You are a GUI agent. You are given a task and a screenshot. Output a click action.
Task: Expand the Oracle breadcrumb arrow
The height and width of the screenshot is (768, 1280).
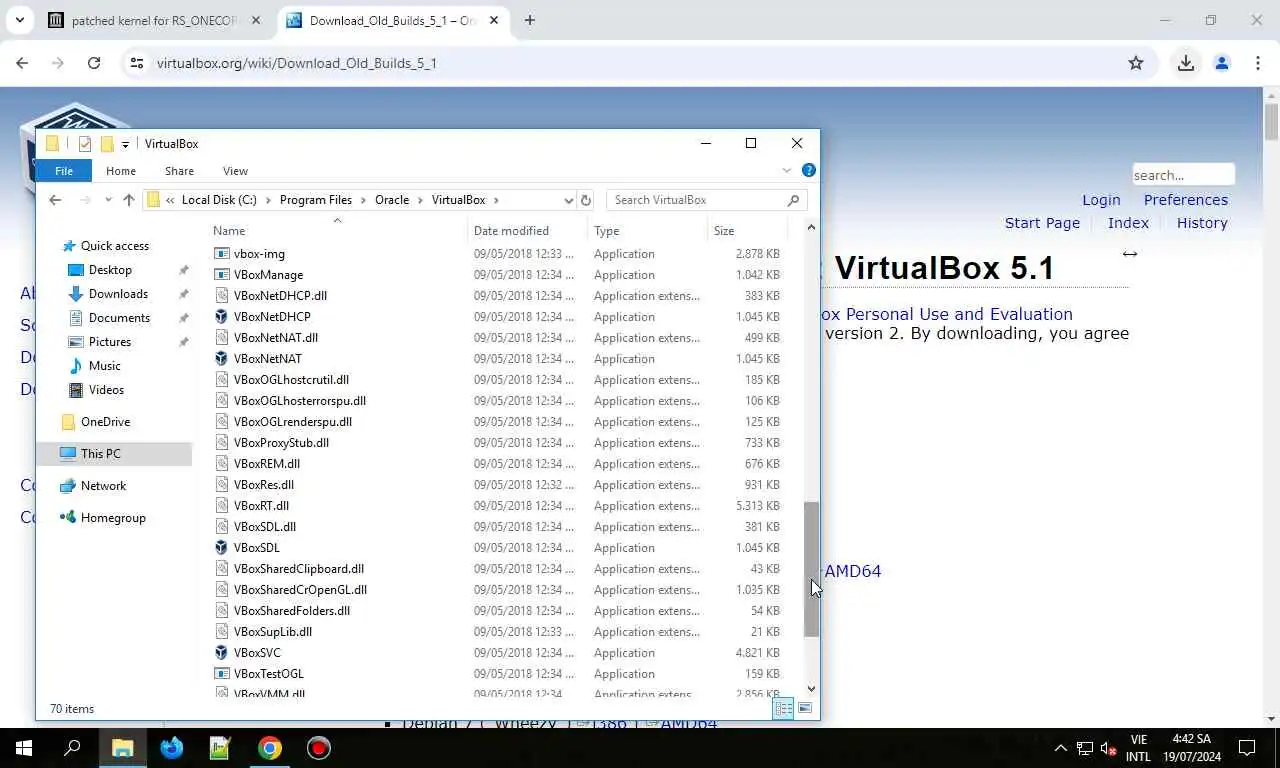(421, 200)
